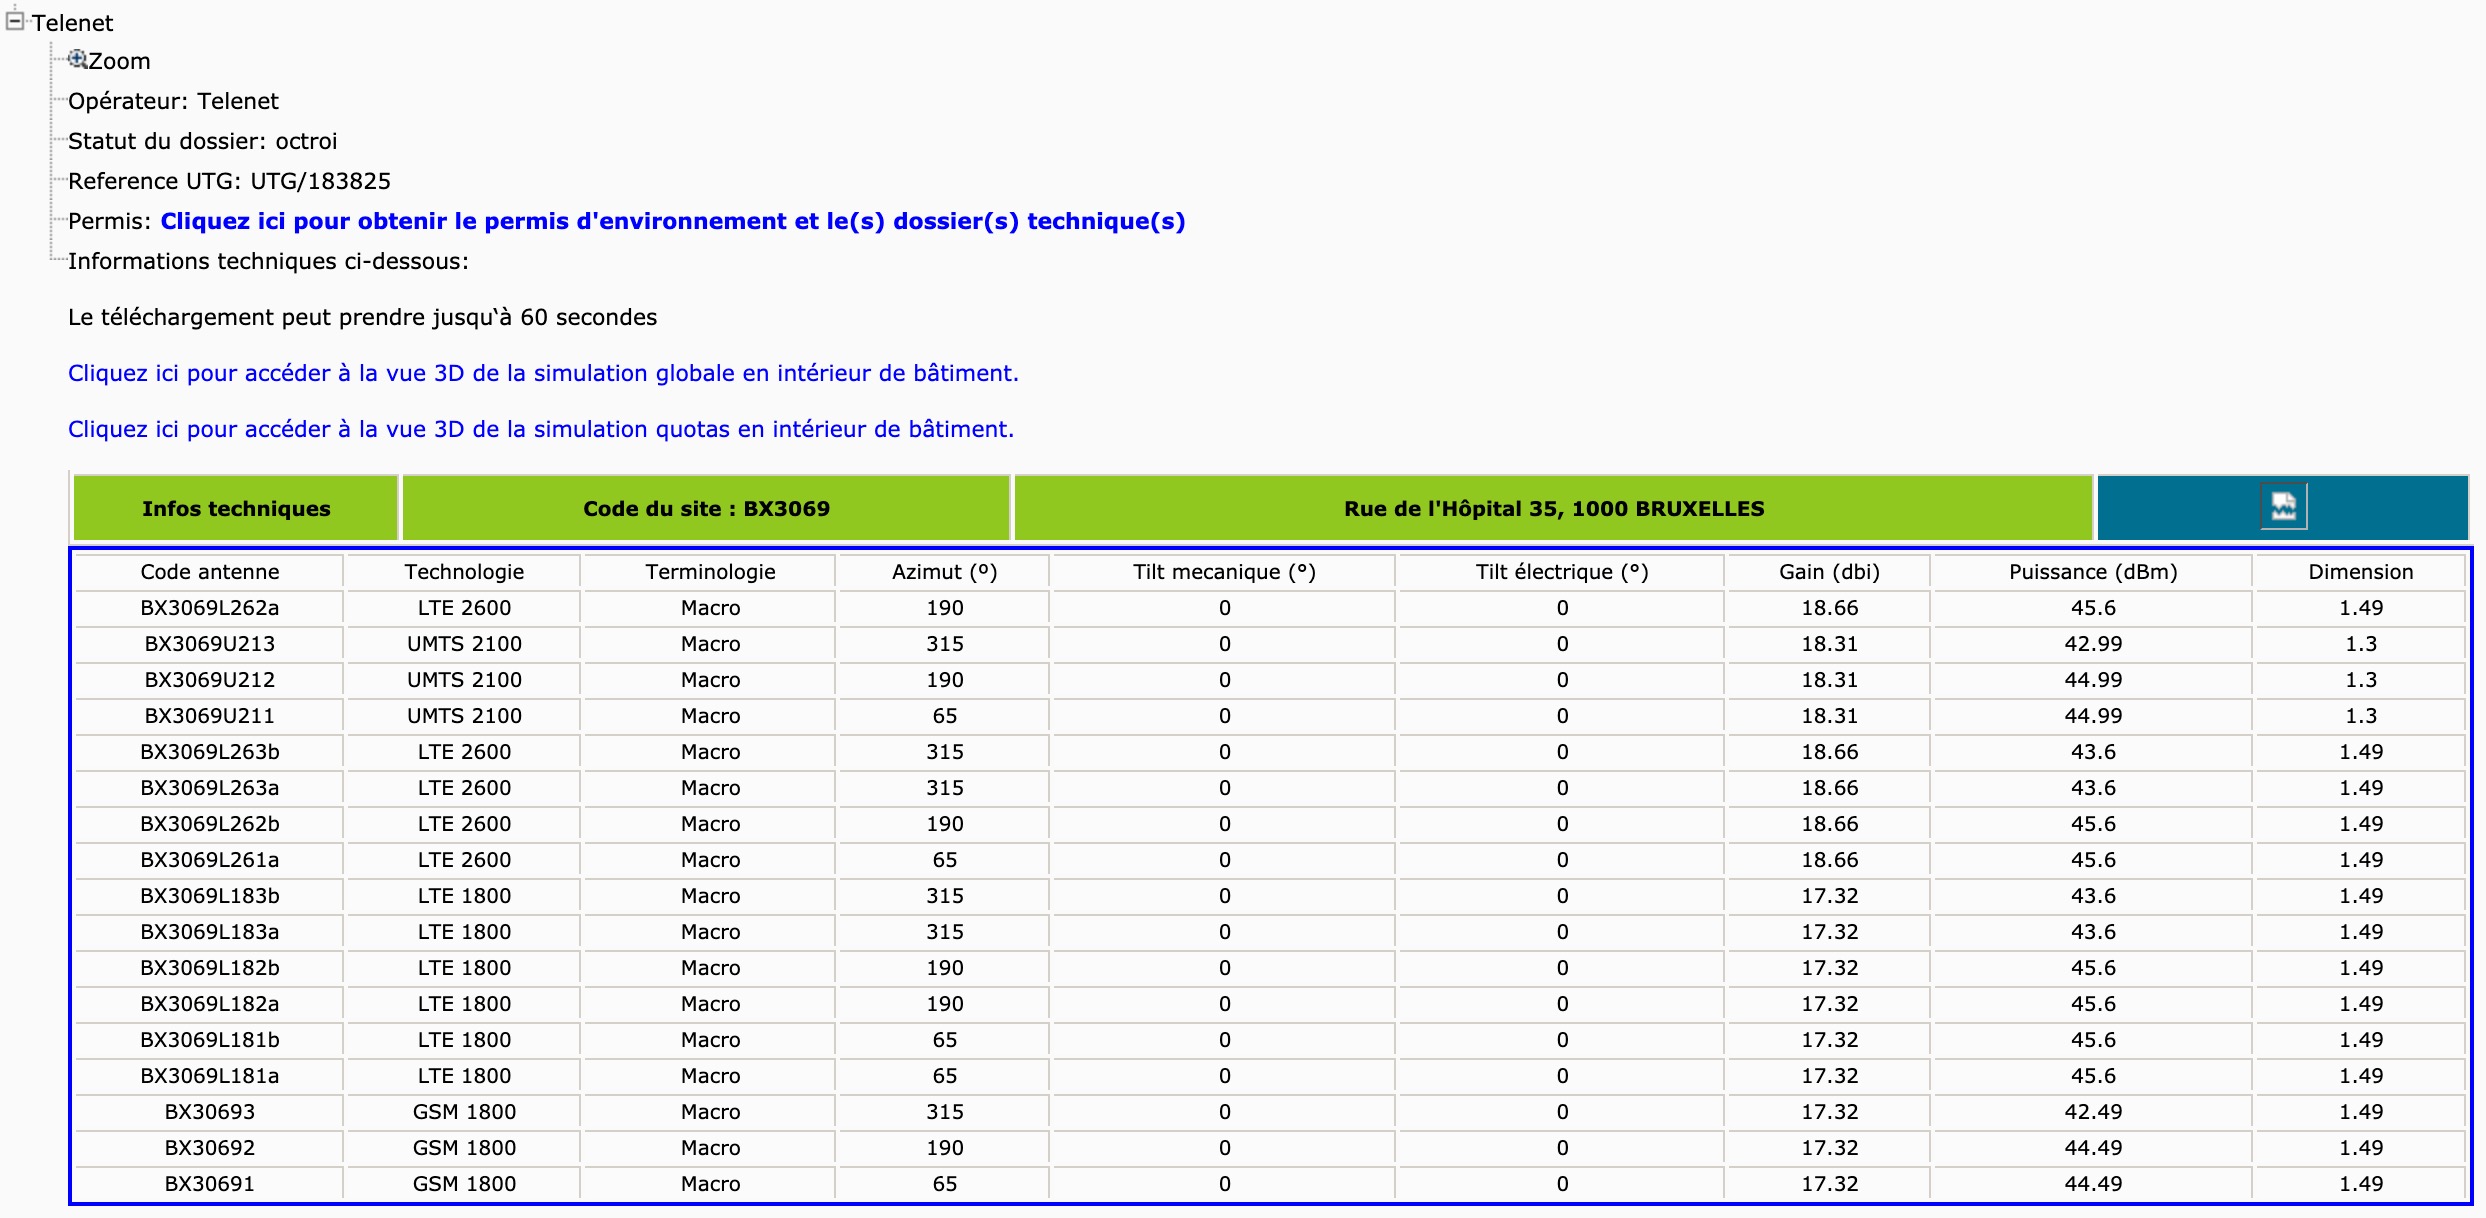Viewport: 2486px width, 1218px height.
Task: Select the Statut du dossier: octroi row
Action: coord(203,141)
